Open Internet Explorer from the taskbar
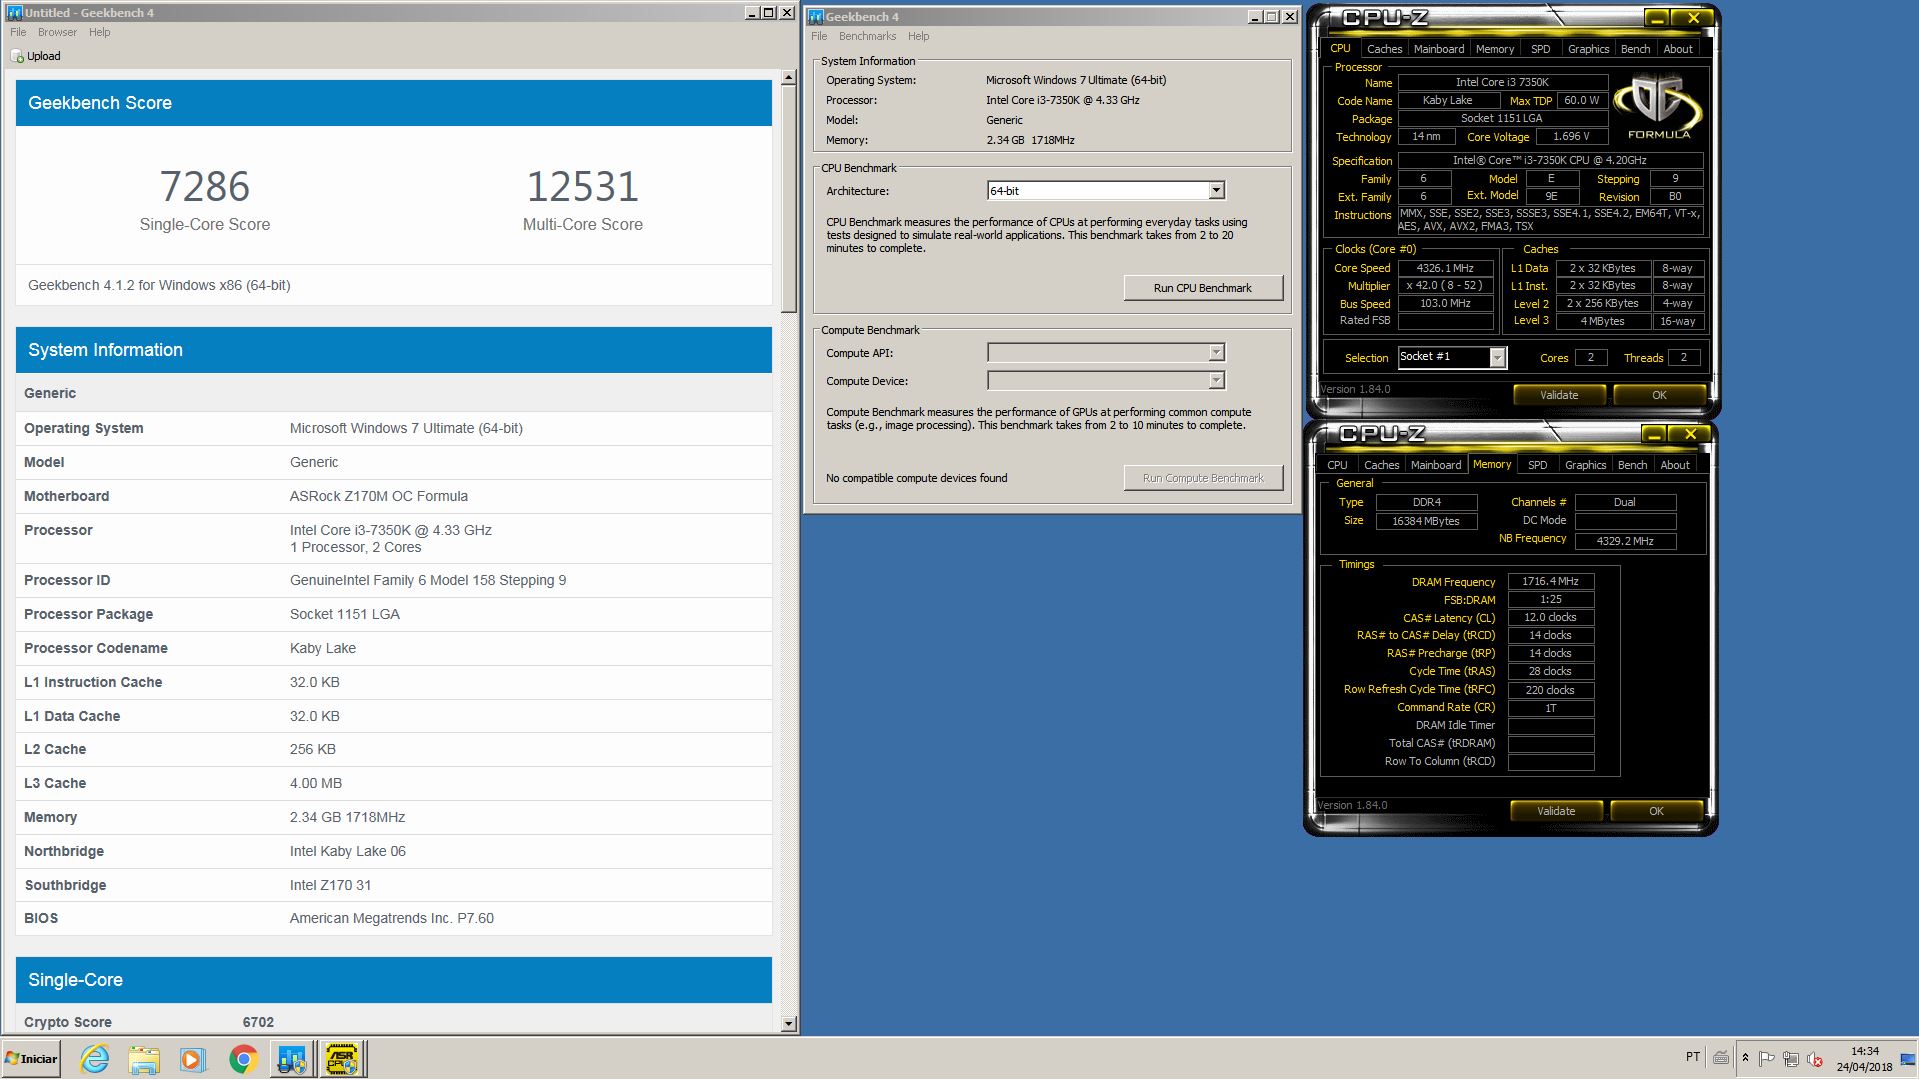The width and height of the screenshot is (1919, 1079). (95, 1059)
